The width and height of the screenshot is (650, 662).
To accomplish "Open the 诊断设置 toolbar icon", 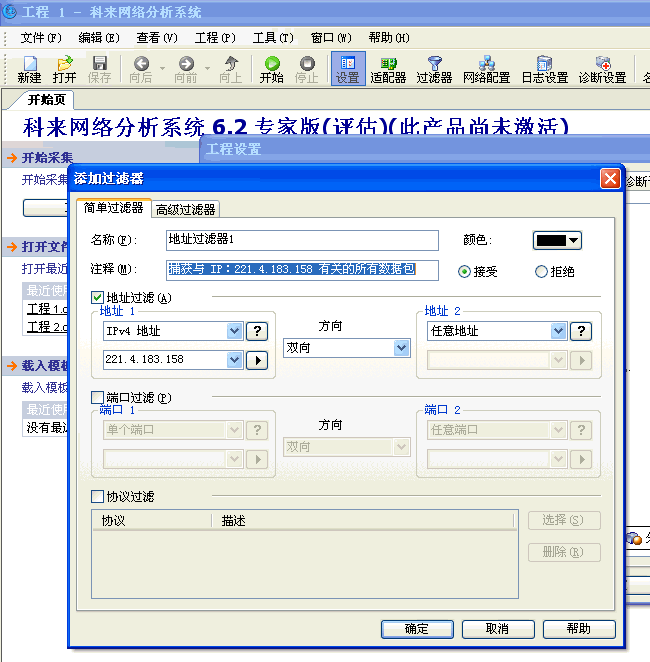I will pyautogui.click(x=602, y=69).
